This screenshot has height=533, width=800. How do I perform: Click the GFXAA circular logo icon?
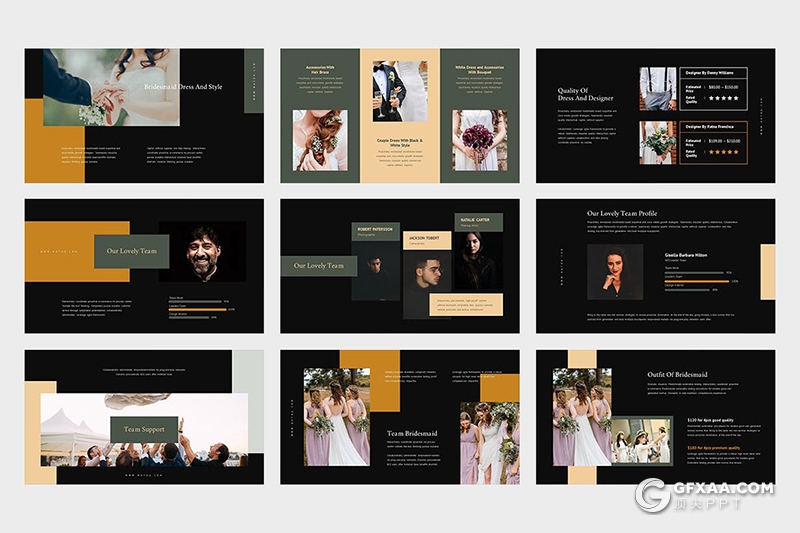[x=654, y=495]
